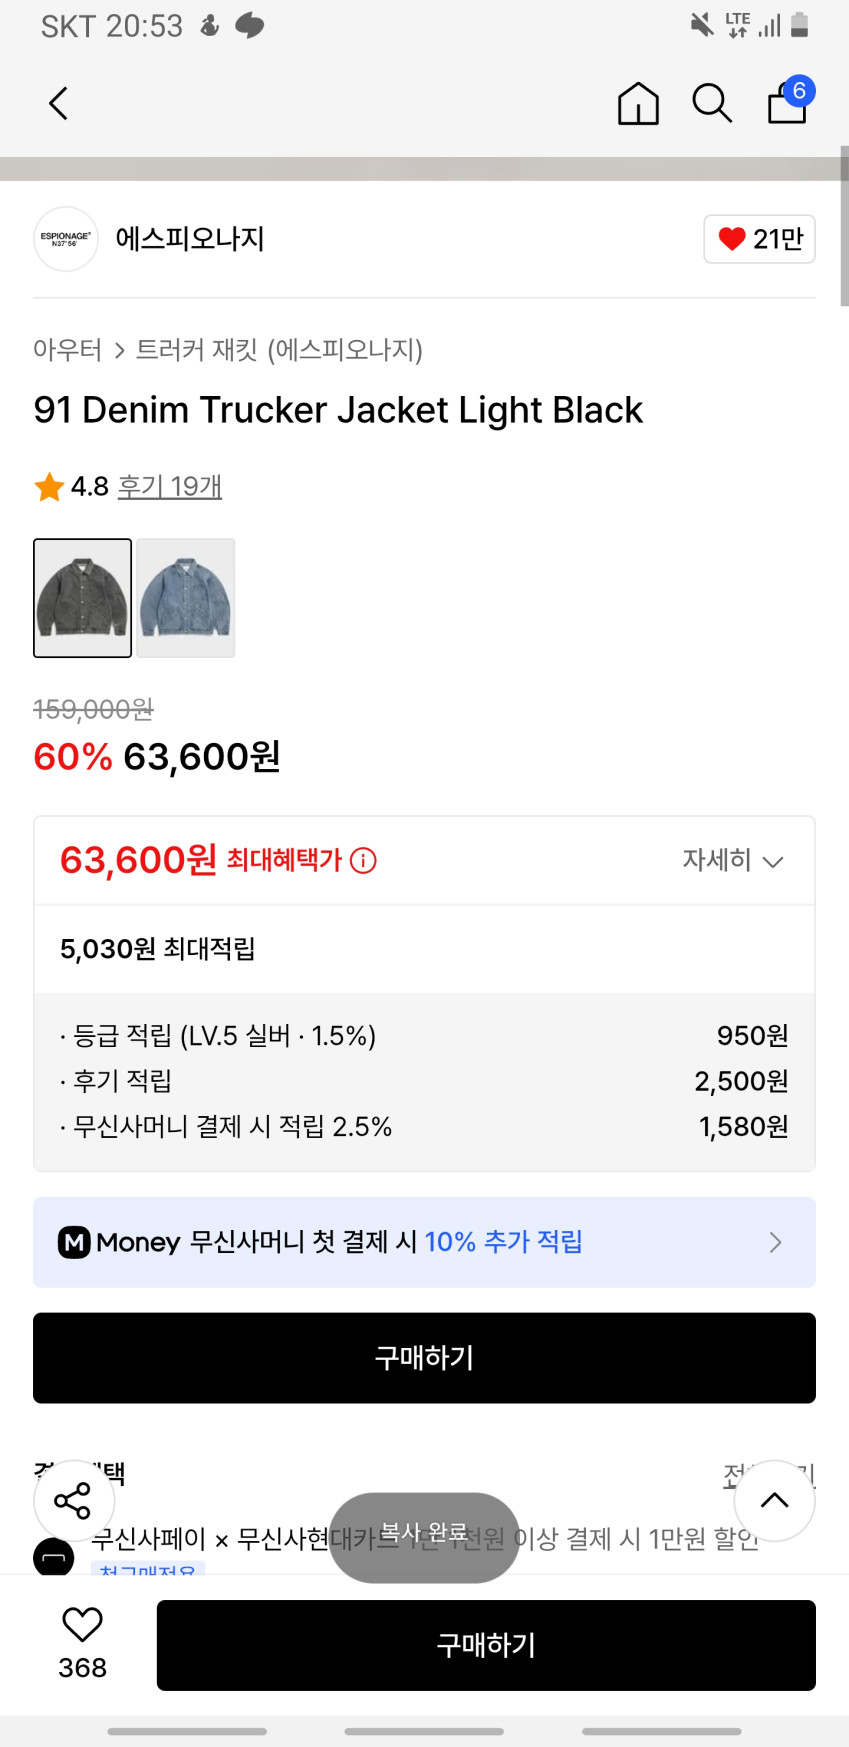Viewport: 849px width, 1747px height.
Task: Open Musinsa Money 10% banner chevron
Action: coord(775,1242)
